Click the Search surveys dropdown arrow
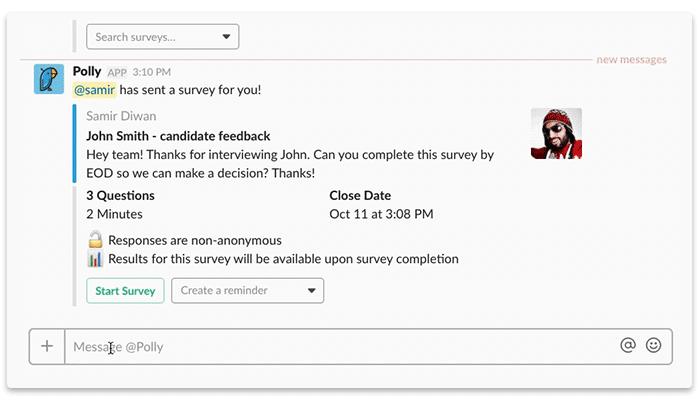700x399 pixels. (226, 37)
